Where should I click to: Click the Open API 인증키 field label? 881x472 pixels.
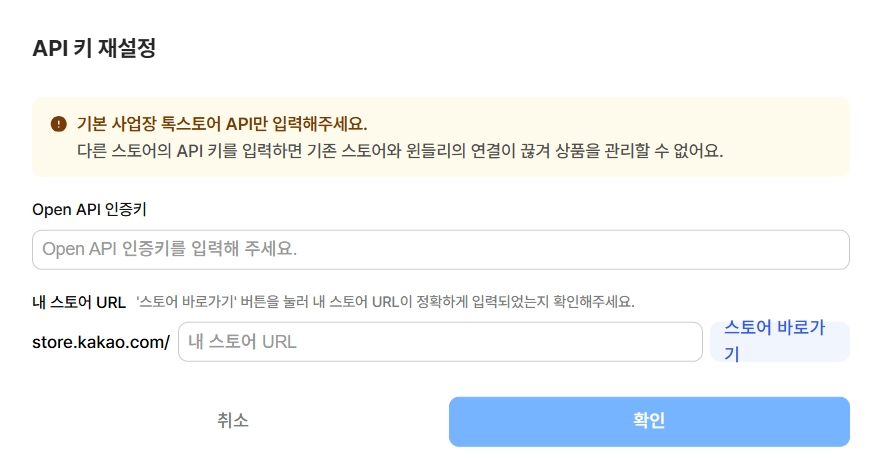point(90,208)
